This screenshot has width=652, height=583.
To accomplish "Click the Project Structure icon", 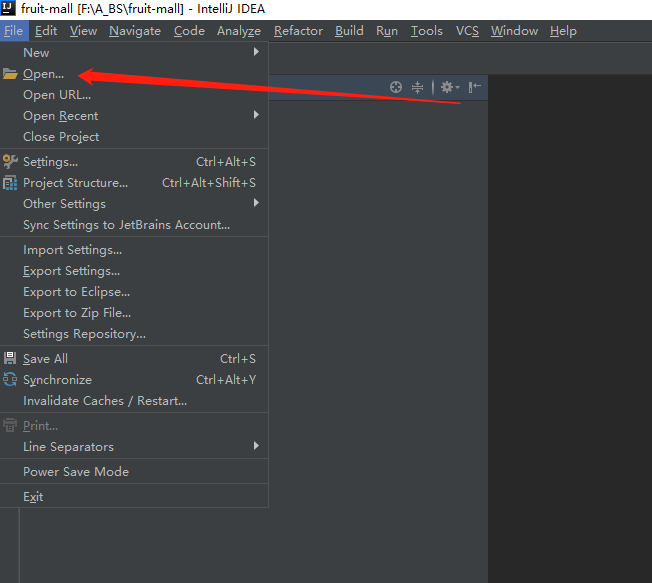I will 10,183.
